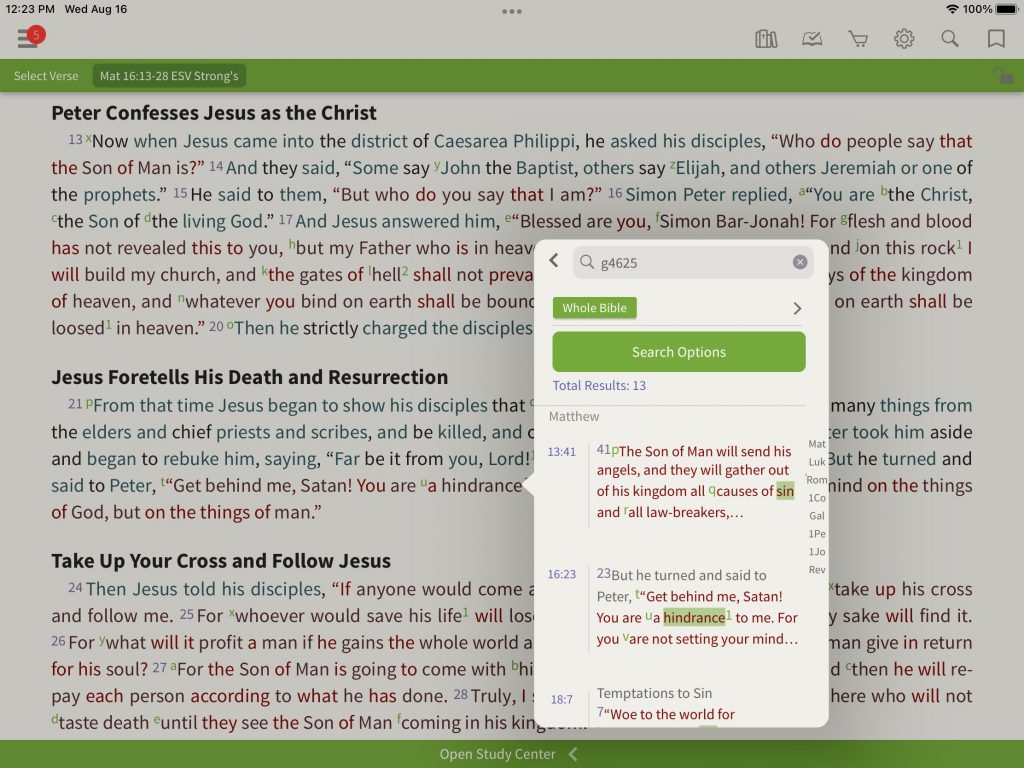Open Study Center panel

508,754
